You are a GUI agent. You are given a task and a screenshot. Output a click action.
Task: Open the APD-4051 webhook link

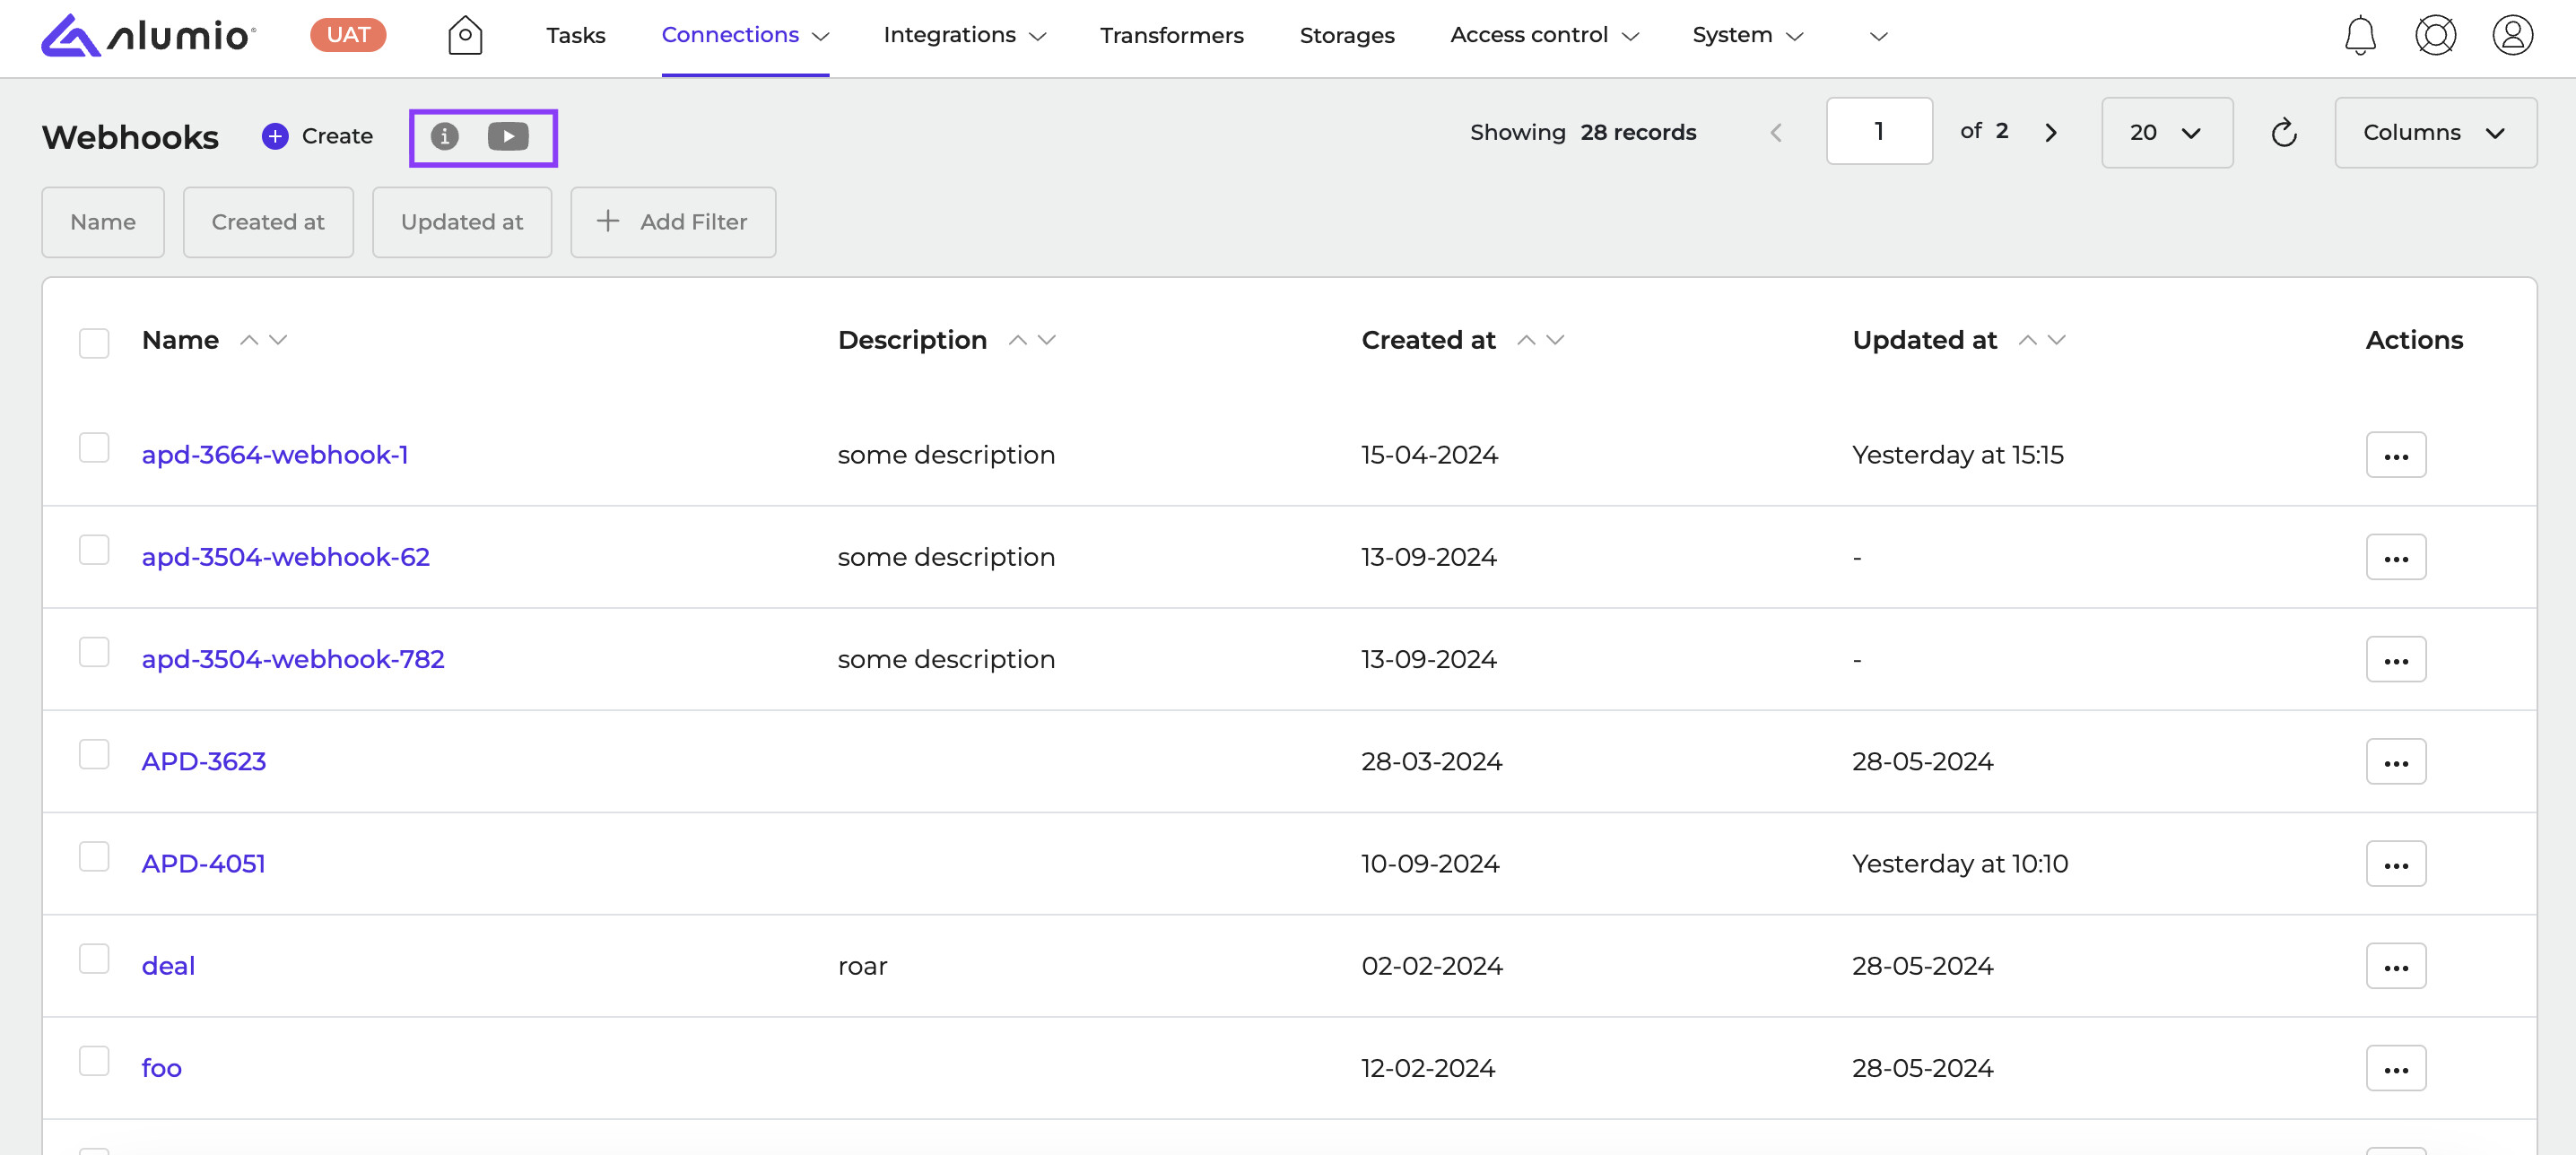pyautogui.click(x=204, y=863)
